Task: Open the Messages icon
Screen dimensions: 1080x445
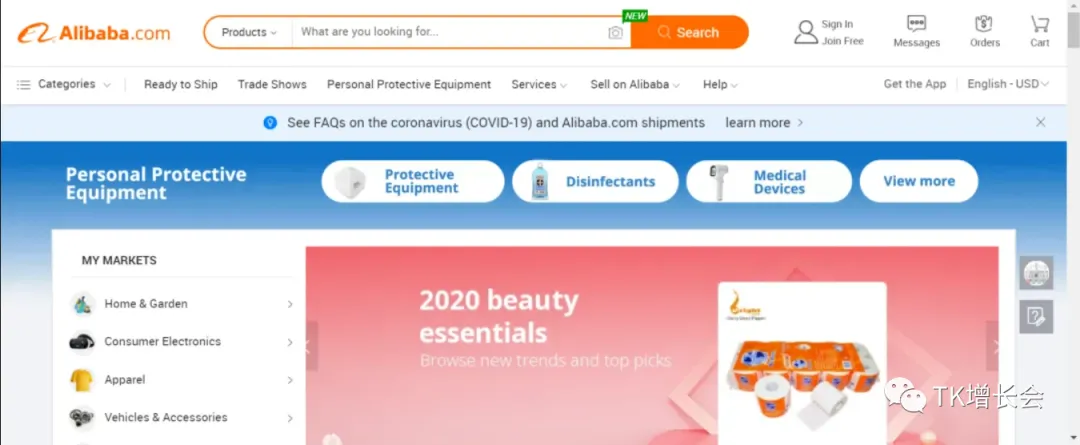Action: click(916, 23)
